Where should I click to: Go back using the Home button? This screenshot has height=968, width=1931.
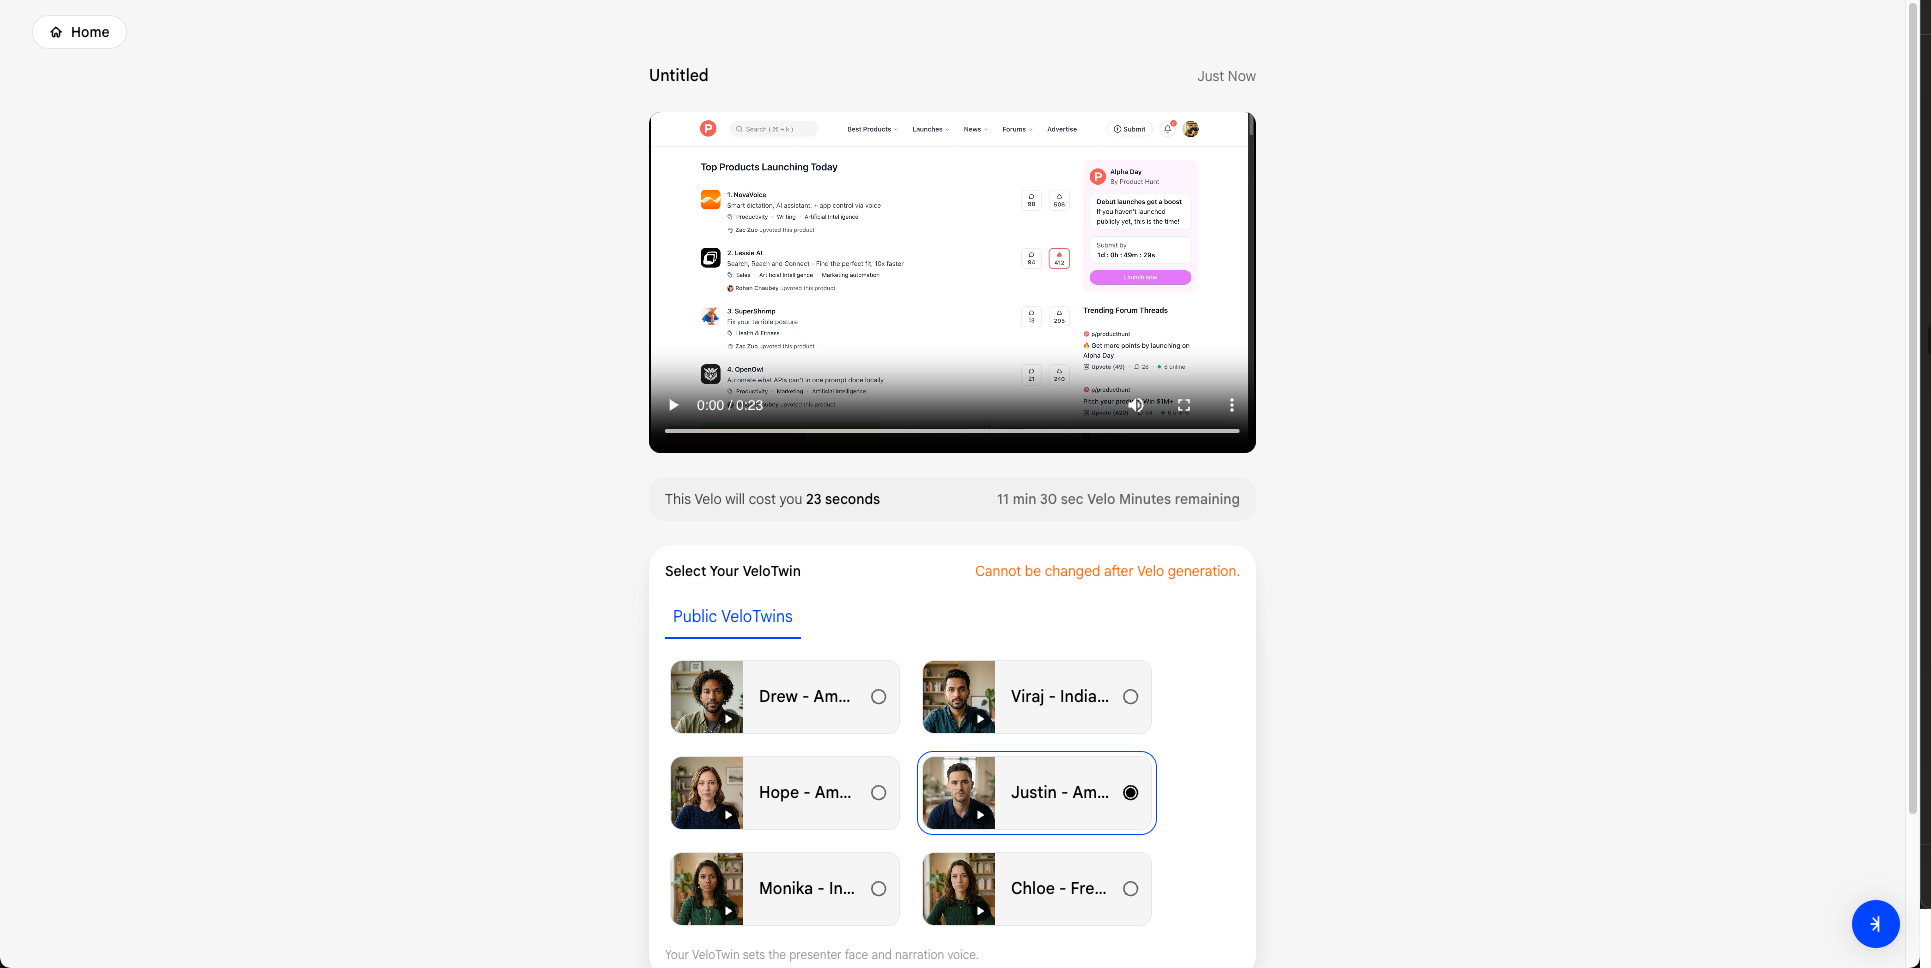click(79, 32)
